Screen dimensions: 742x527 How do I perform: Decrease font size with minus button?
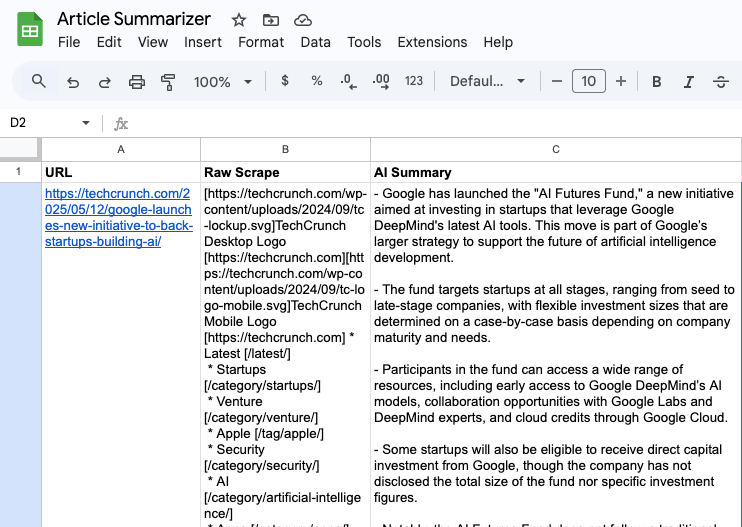(x=556, y=81)
